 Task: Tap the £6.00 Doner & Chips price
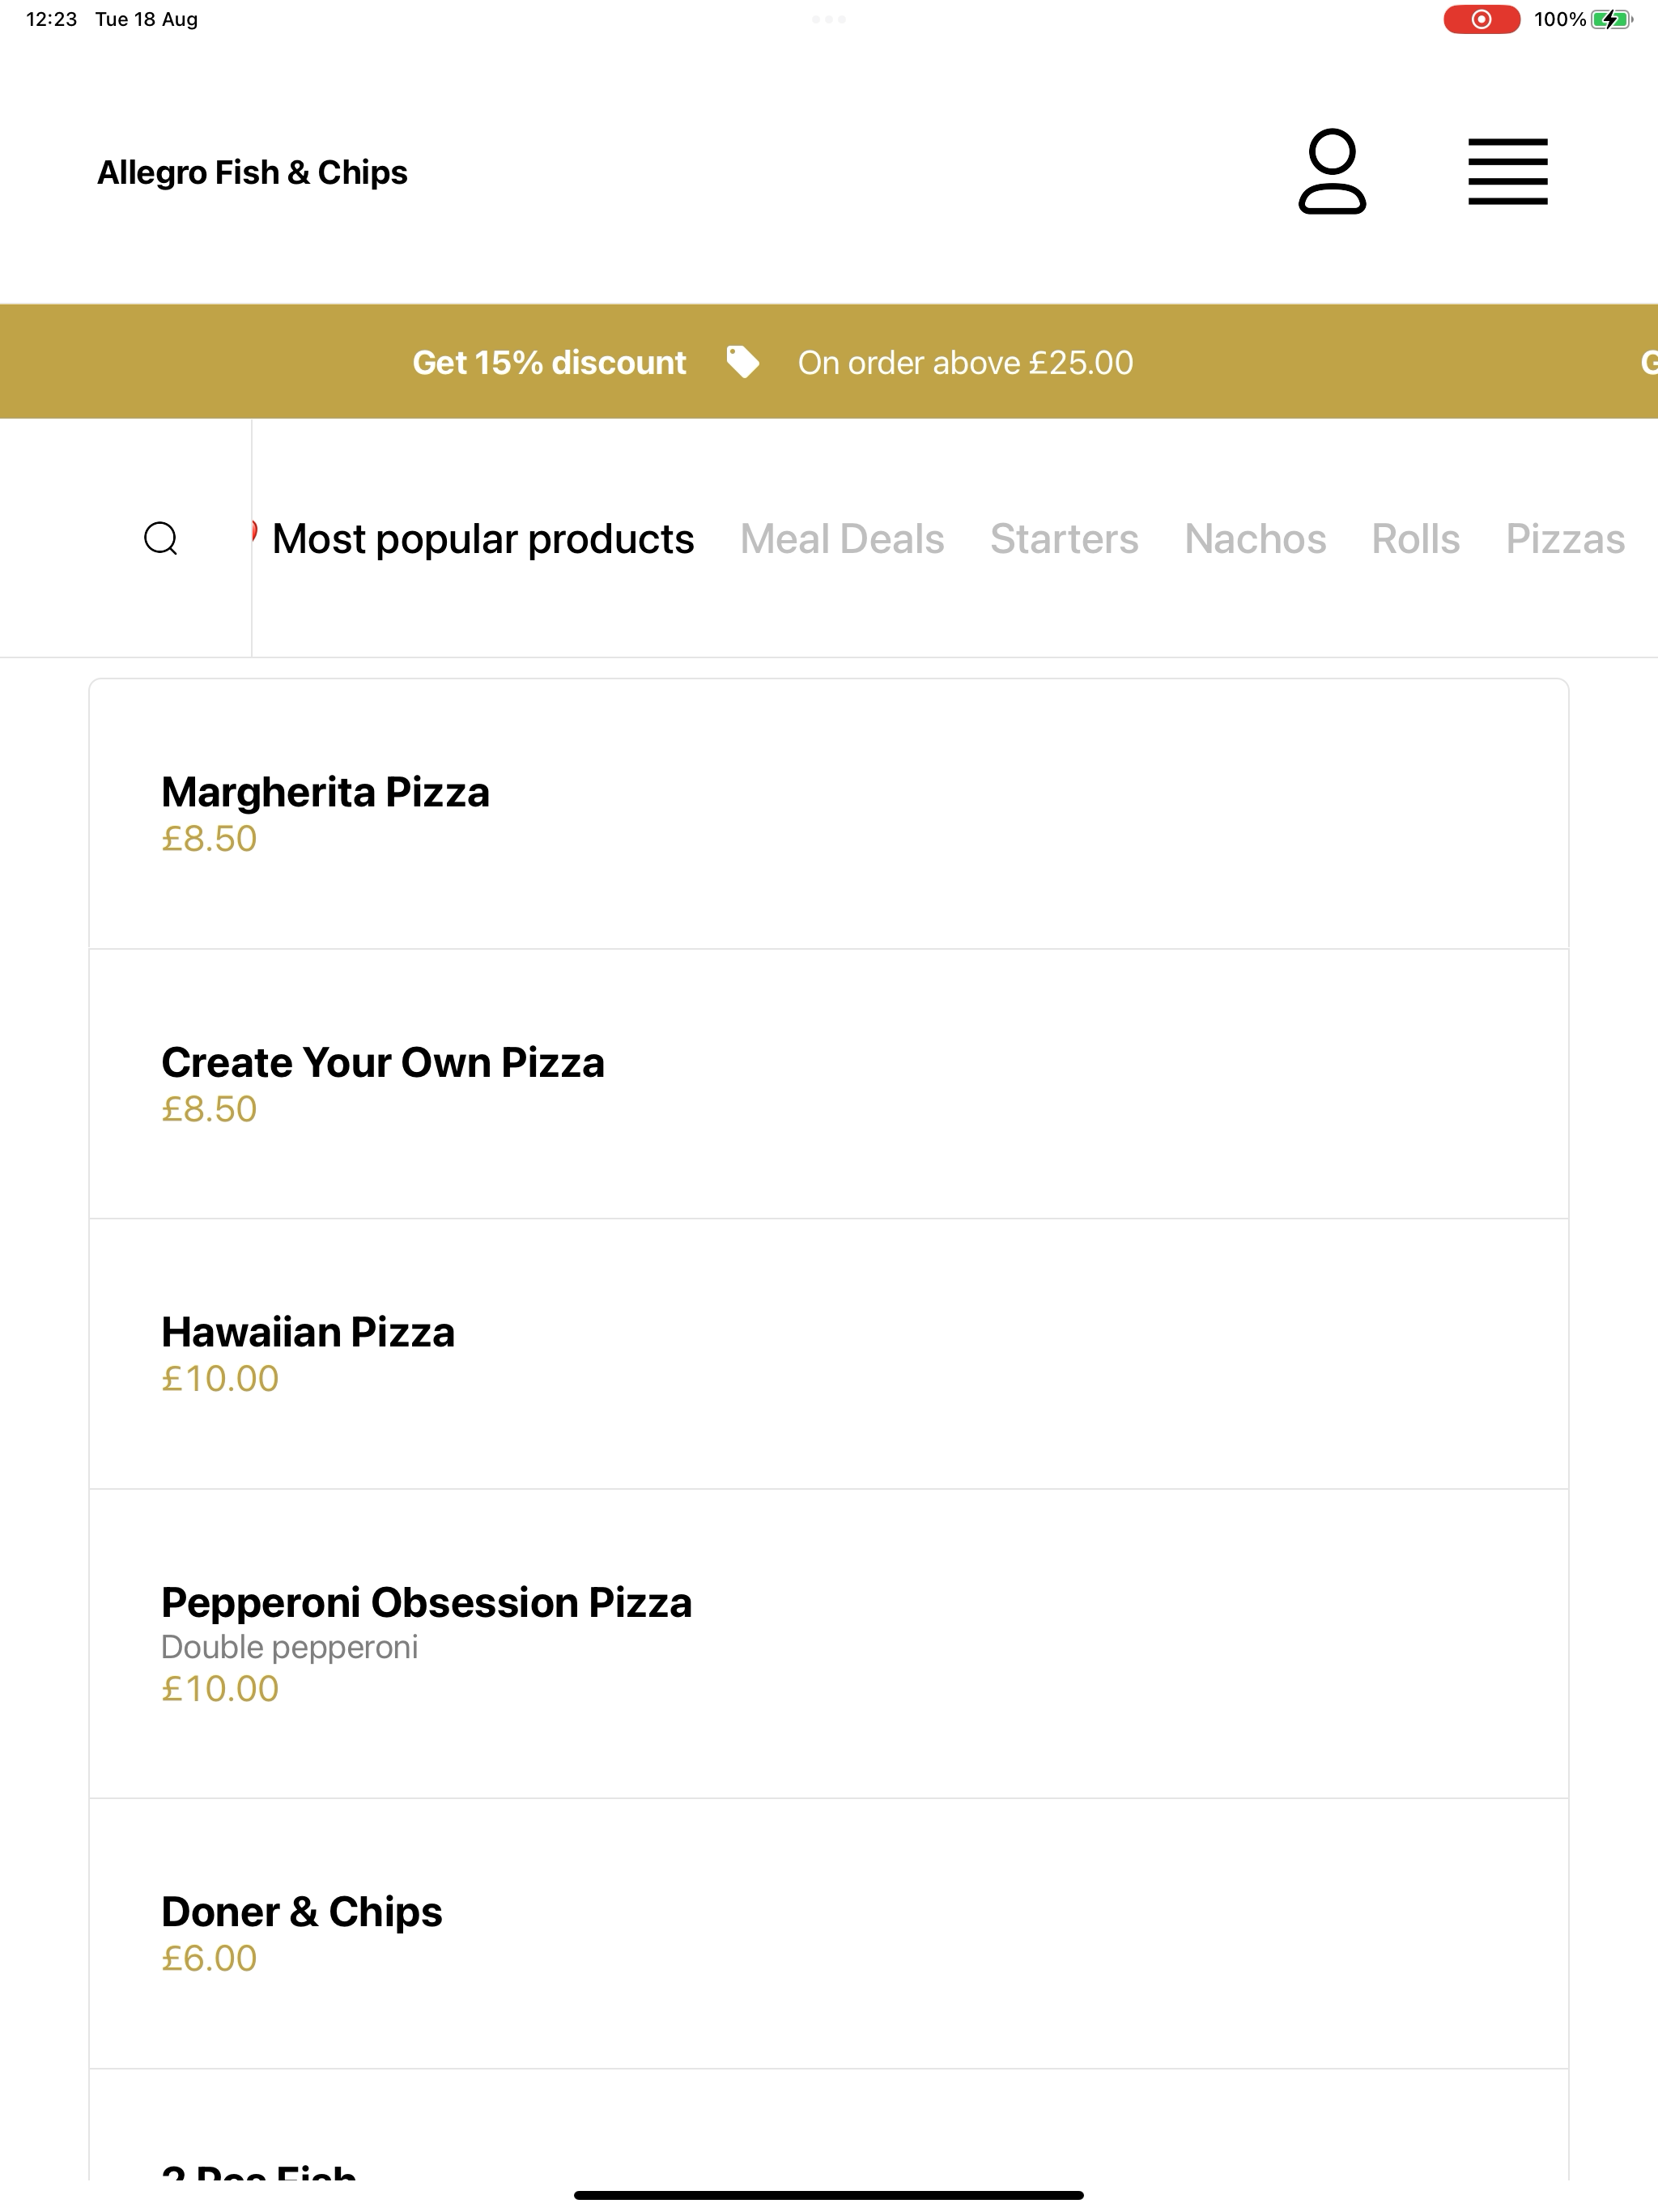tap(209, 1958)
